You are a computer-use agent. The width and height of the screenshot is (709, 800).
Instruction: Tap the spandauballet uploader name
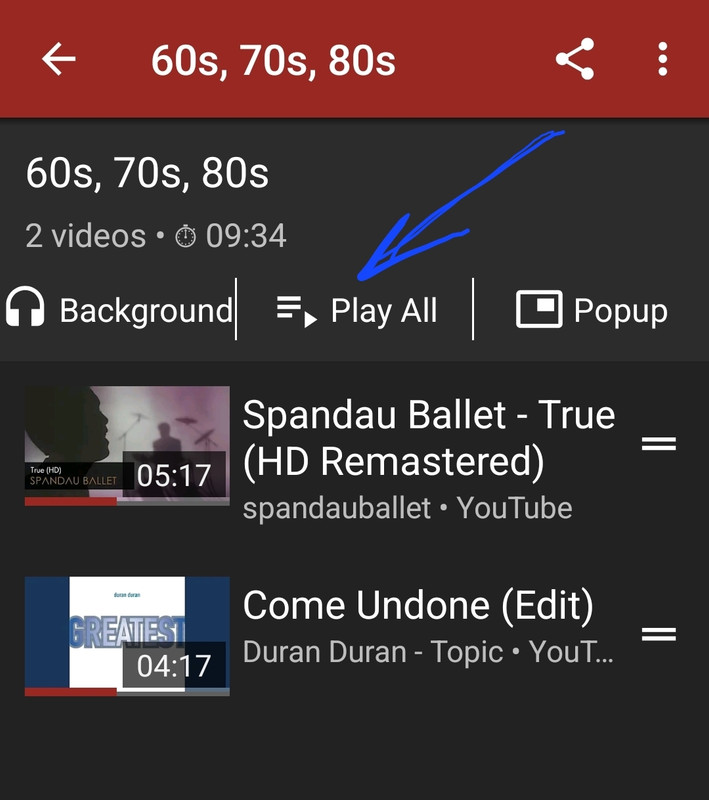tap(337, 508)
